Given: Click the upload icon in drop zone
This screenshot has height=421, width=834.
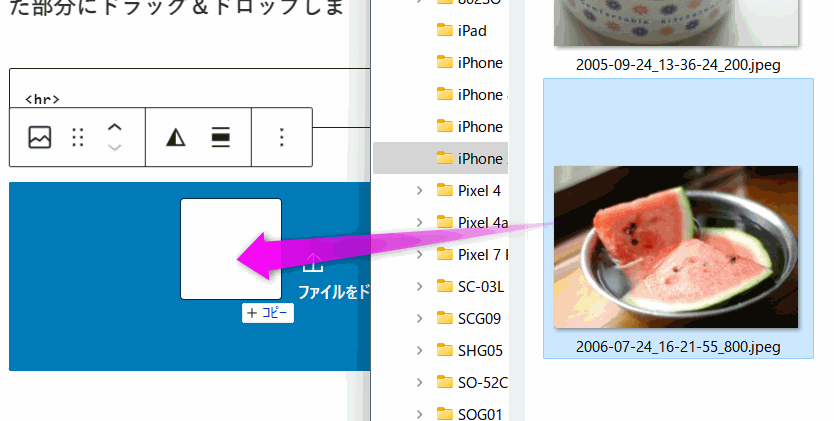Looking at the screenshot, I should [x=313, y=263].
